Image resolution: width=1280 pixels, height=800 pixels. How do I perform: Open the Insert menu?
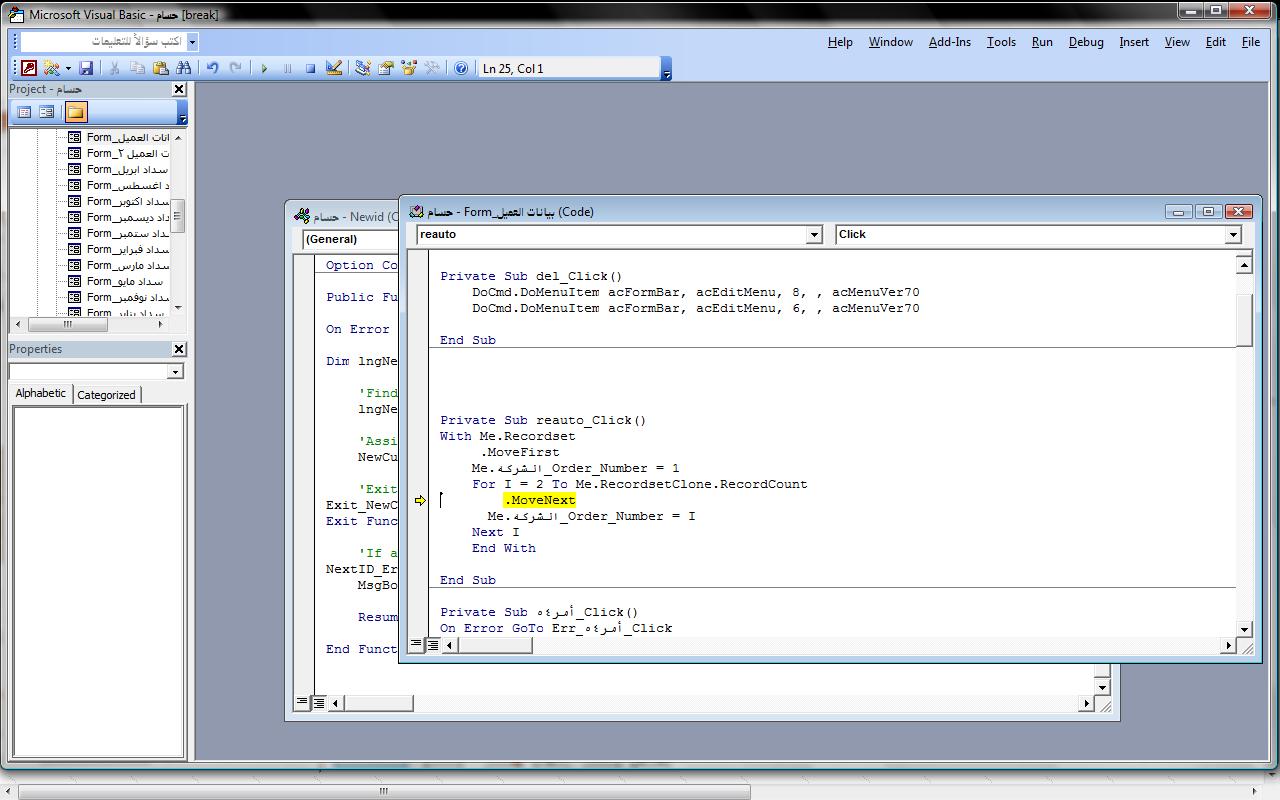[x=1134, y=42]
